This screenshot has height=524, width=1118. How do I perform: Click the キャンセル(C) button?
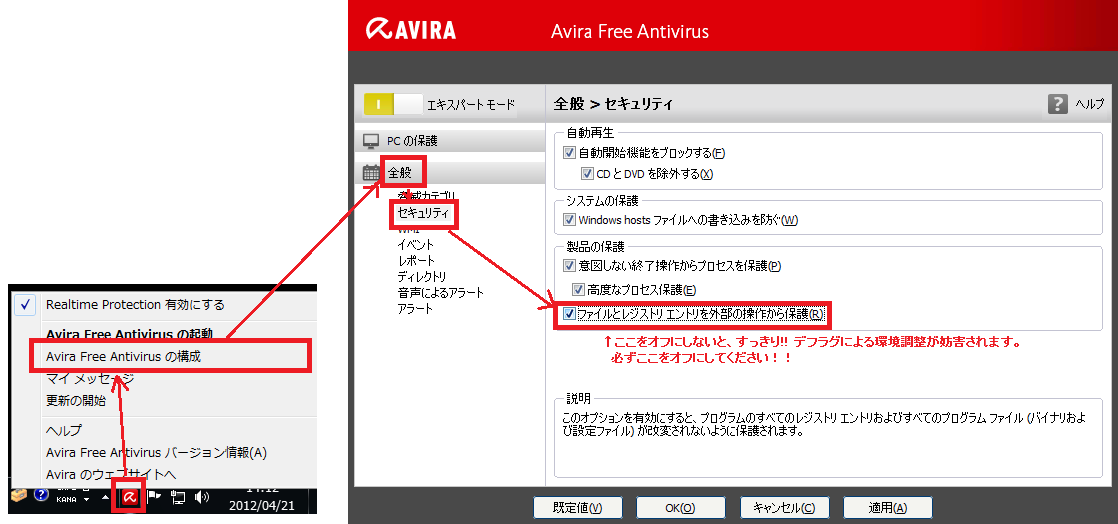[784, 508]
